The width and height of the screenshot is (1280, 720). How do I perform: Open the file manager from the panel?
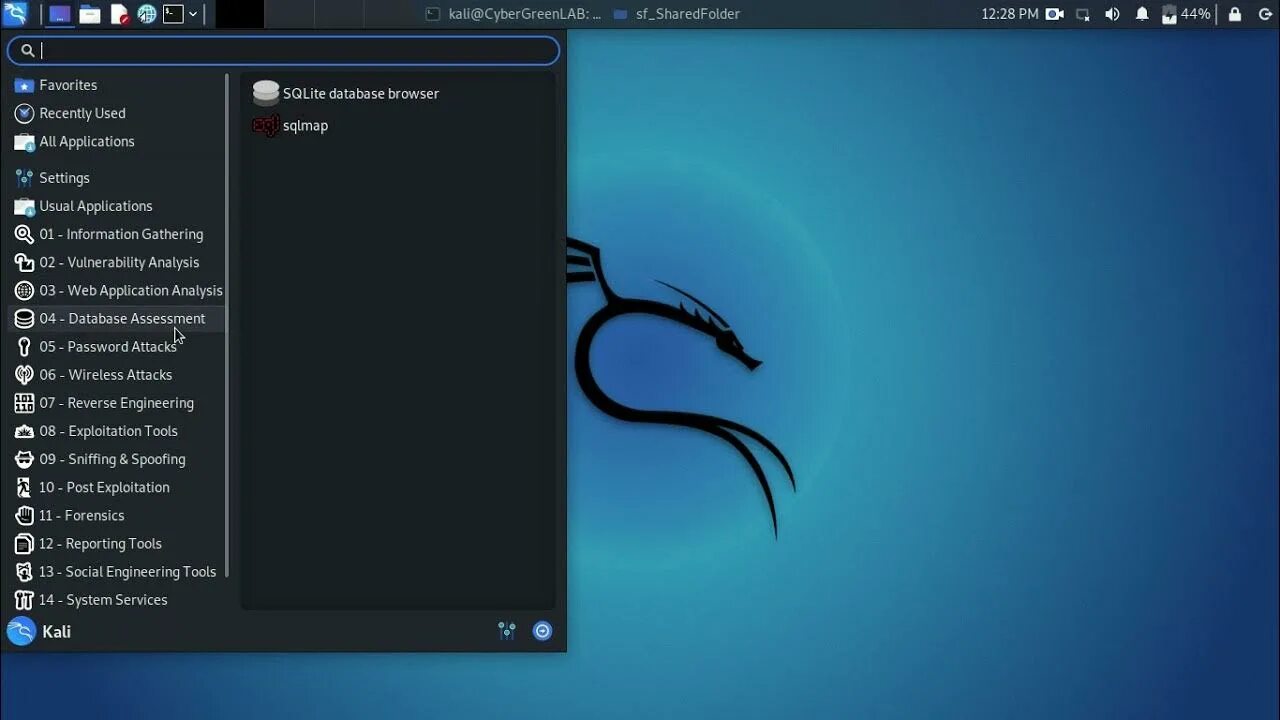(x=90, y=14)
